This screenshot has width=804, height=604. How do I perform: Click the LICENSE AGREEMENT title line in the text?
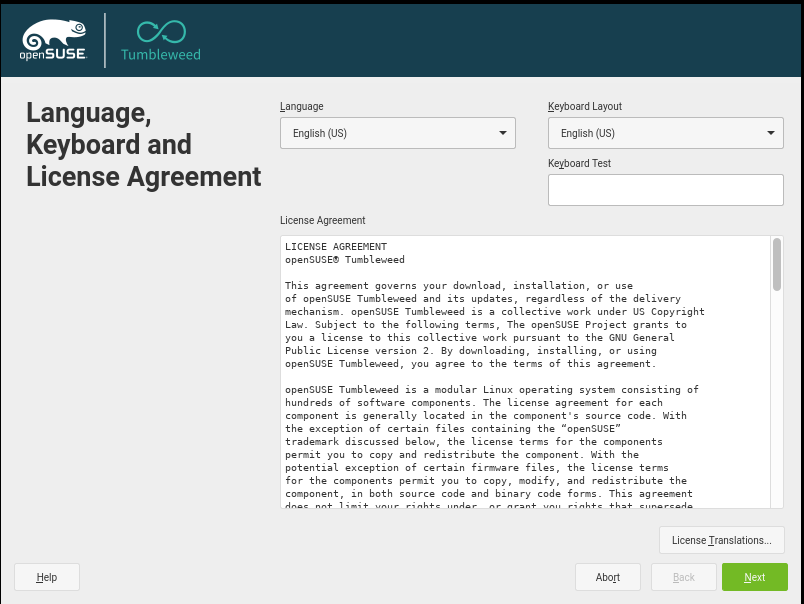(x=335, y=246)
